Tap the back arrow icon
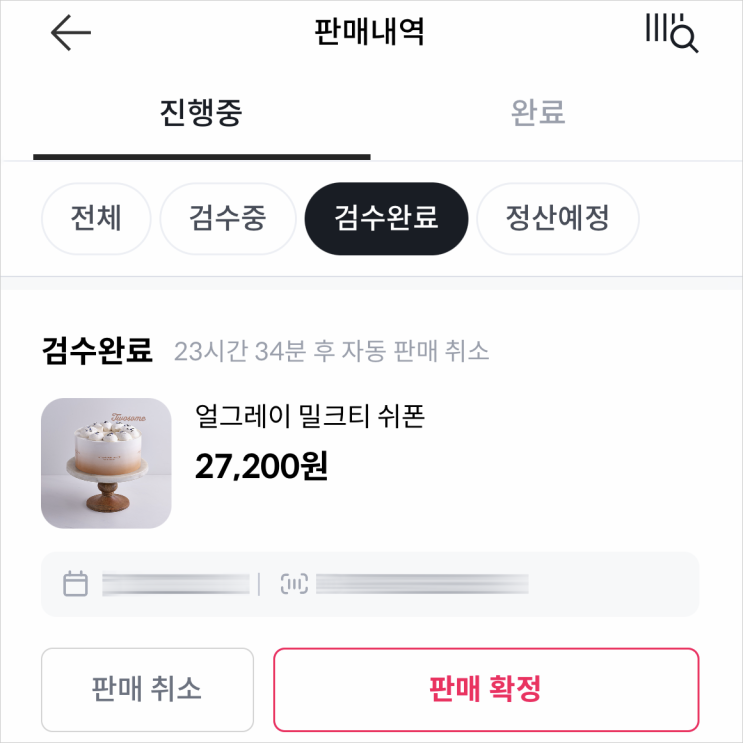The width and height of the screenshot is (743, 743). point(70,34)
